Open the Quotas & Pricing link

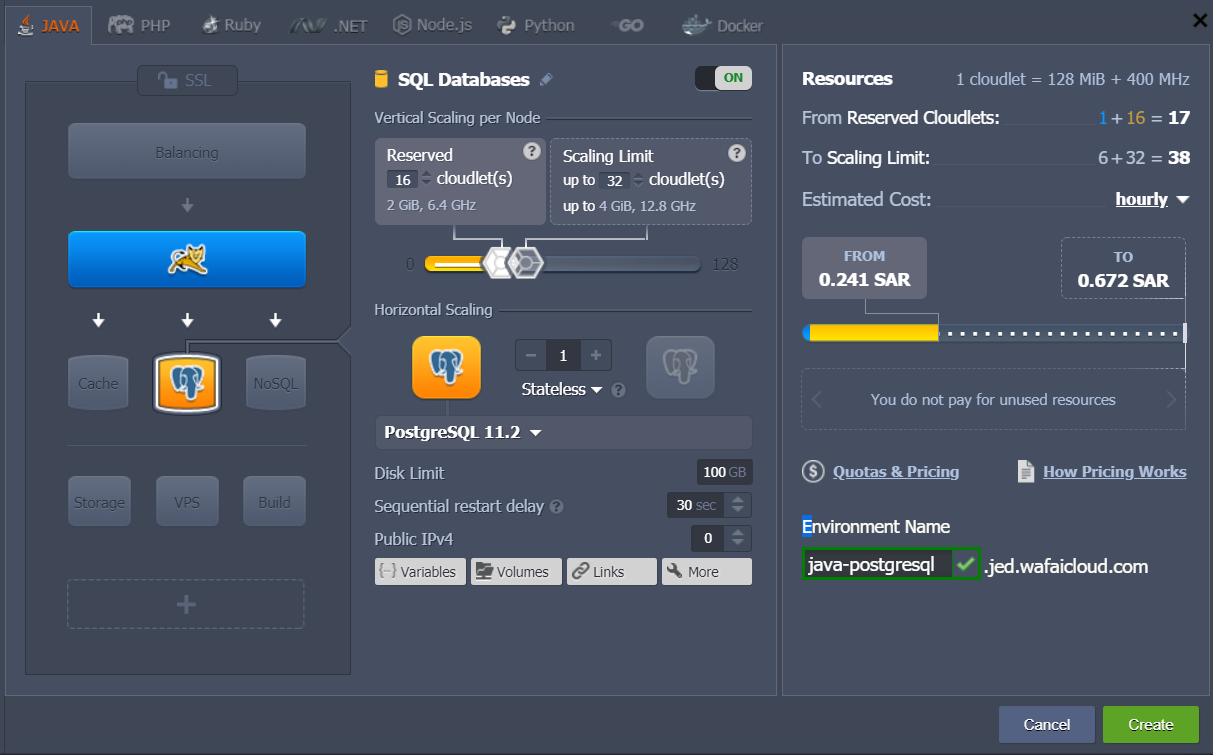click(x=881, y=472)
